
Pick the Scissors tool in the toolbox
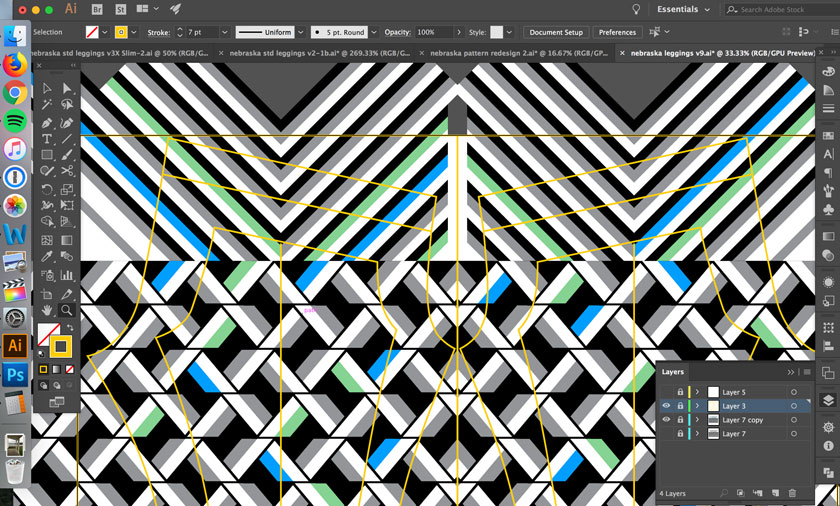67,171
